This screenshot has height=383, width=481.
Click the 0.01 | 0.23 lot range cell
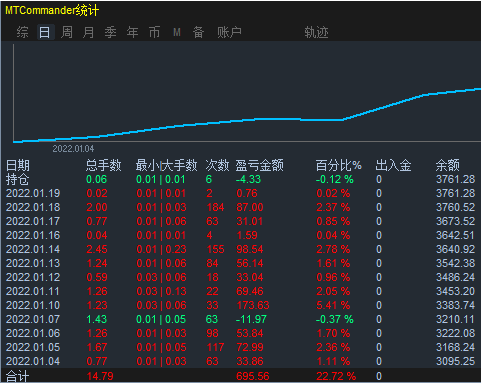click(161, 249)
